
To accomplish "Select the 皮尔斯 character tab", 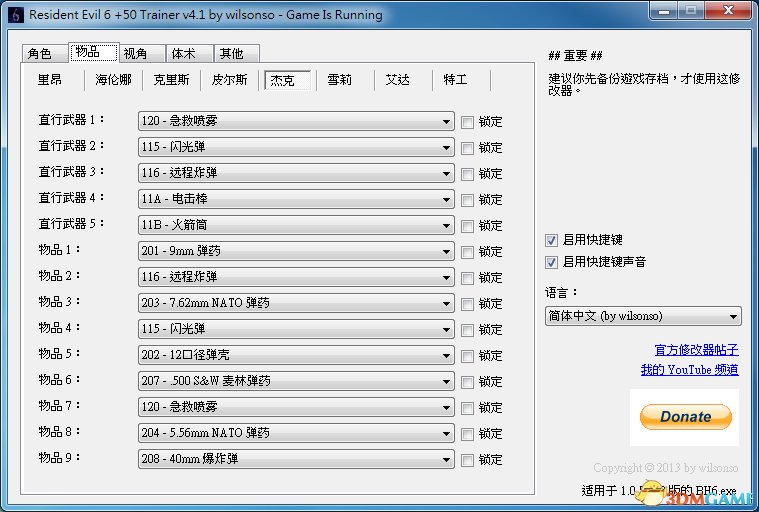I will coord(229,80).
